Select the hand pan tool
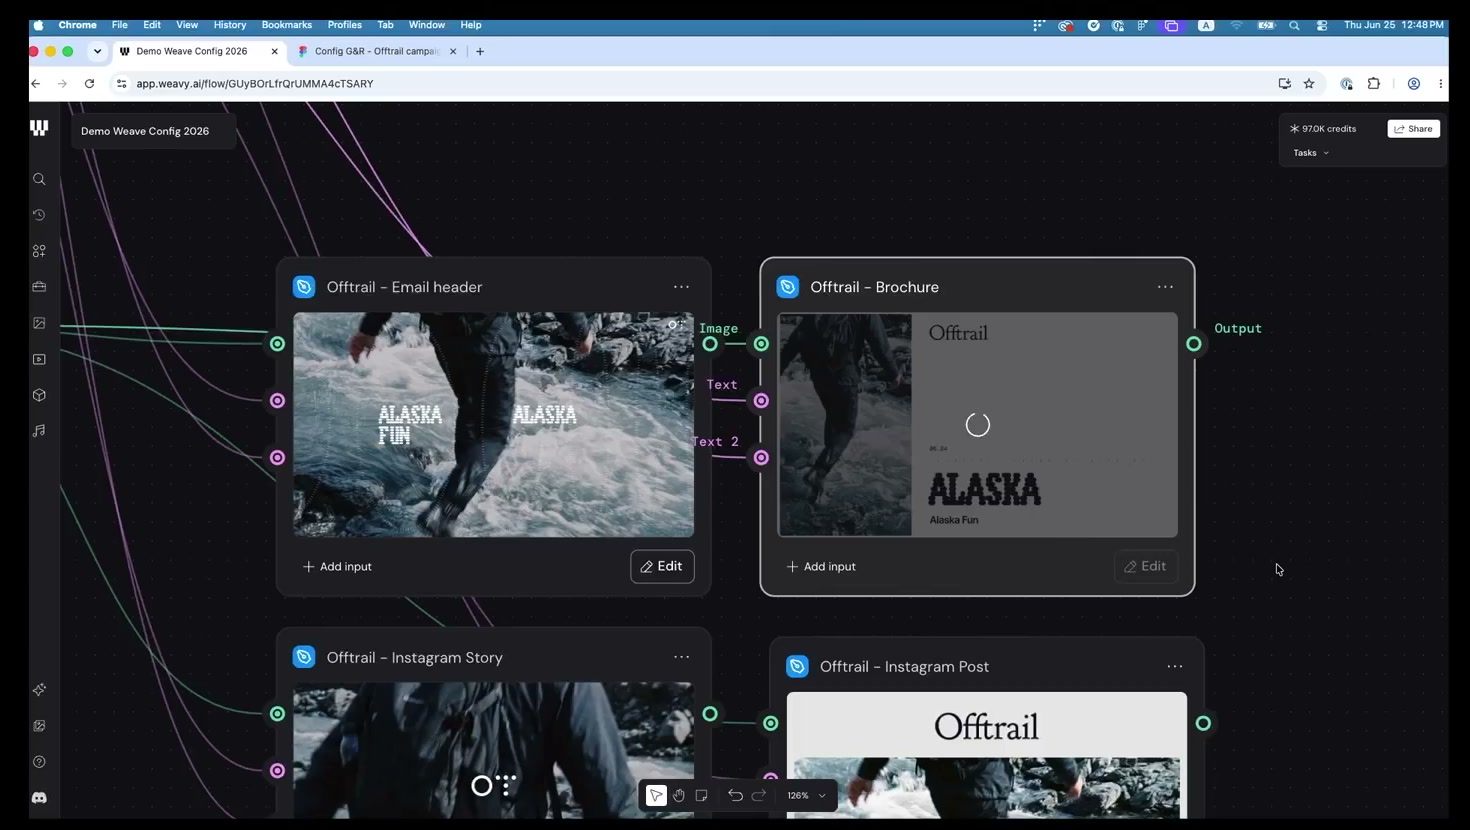The width and height of the screenshot is (1470, 830). point(679,795)
